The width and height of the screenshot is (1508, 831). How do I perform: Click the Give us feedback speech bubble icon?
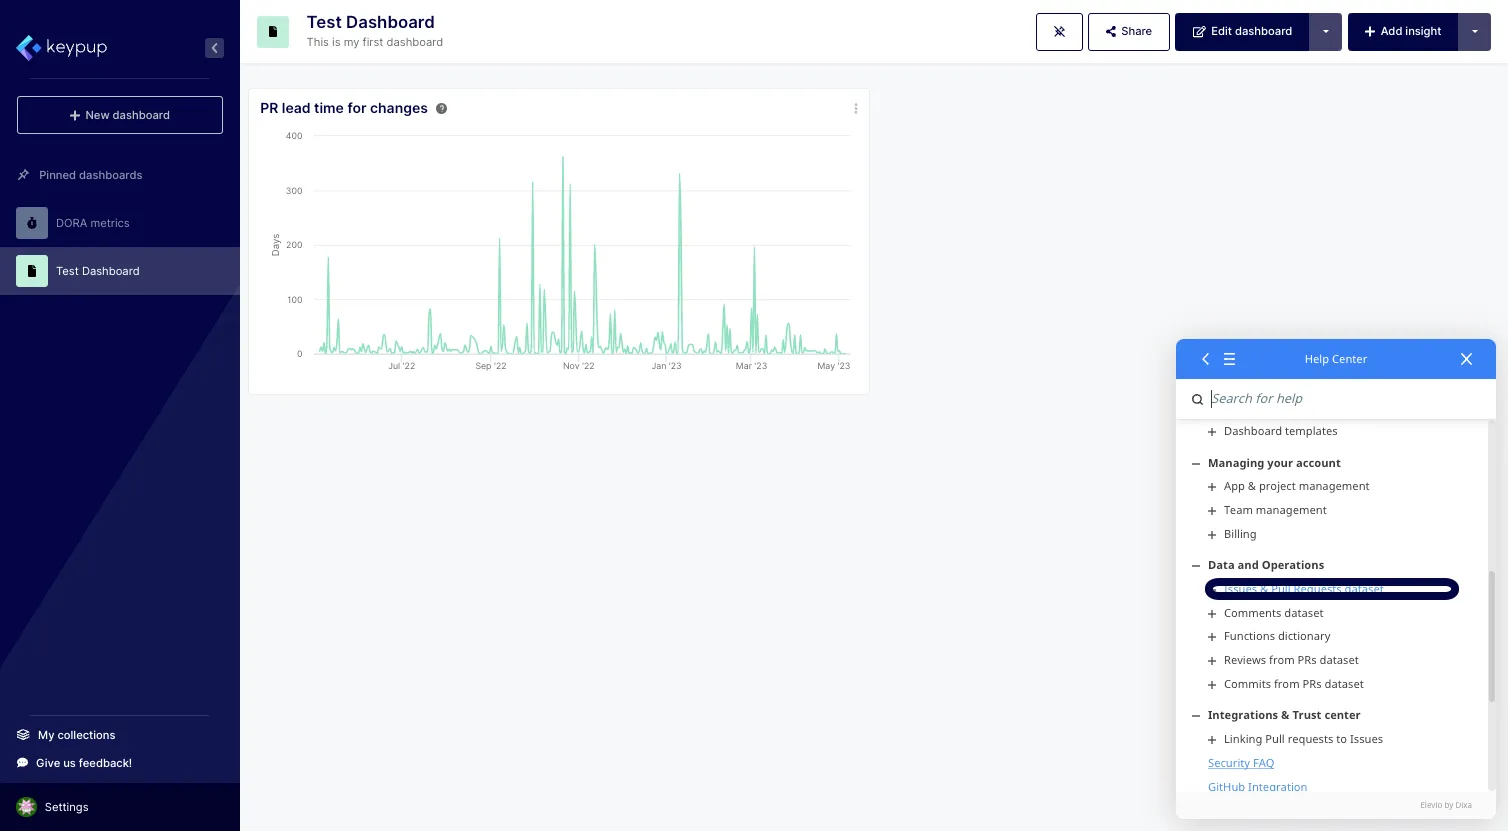click(x=23, y=763)
